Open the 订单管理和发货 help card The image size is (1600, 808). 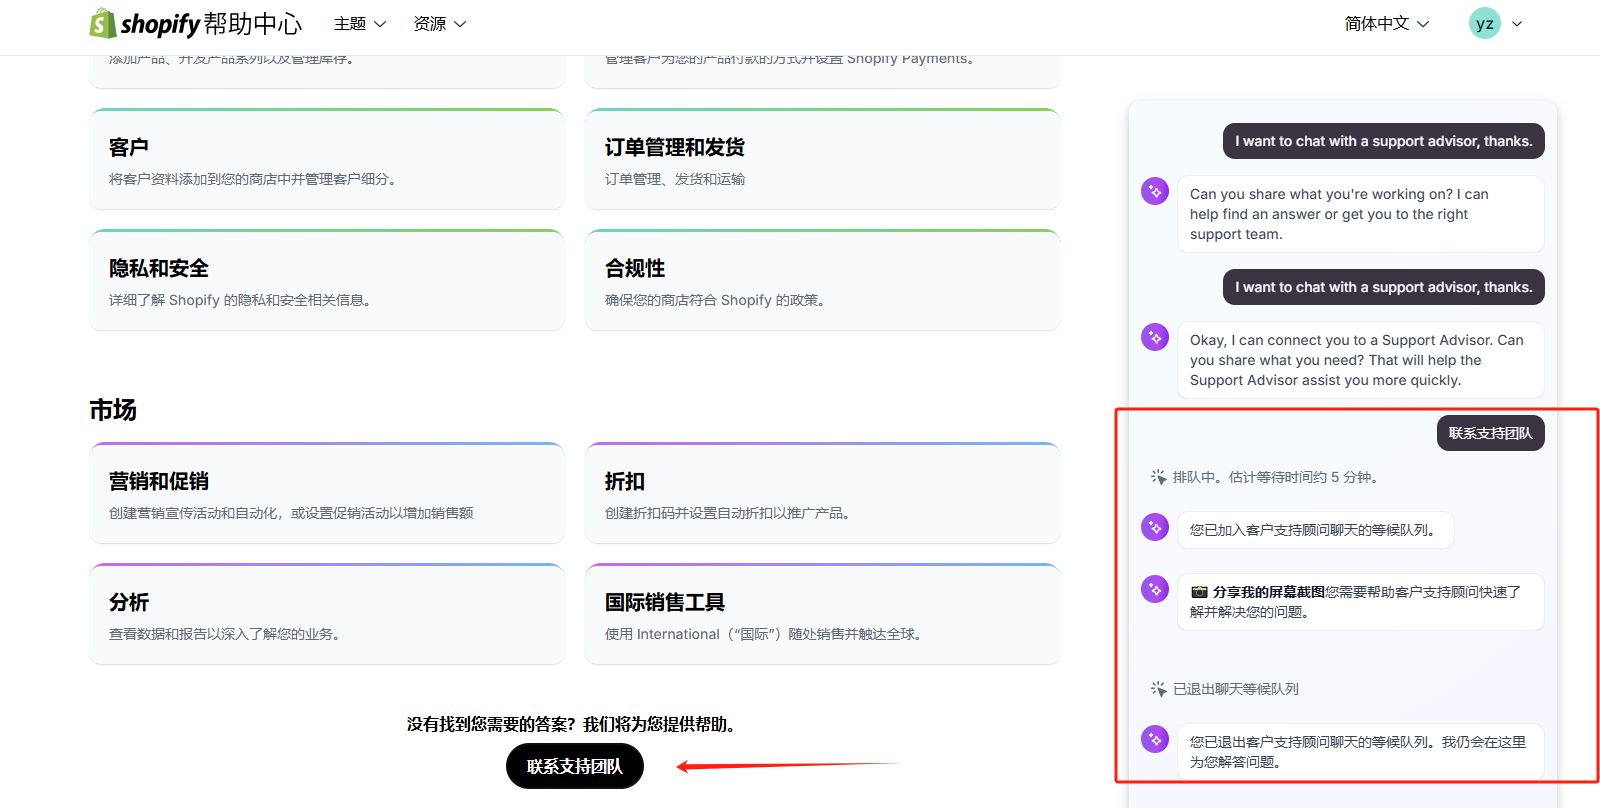[822, 159]
